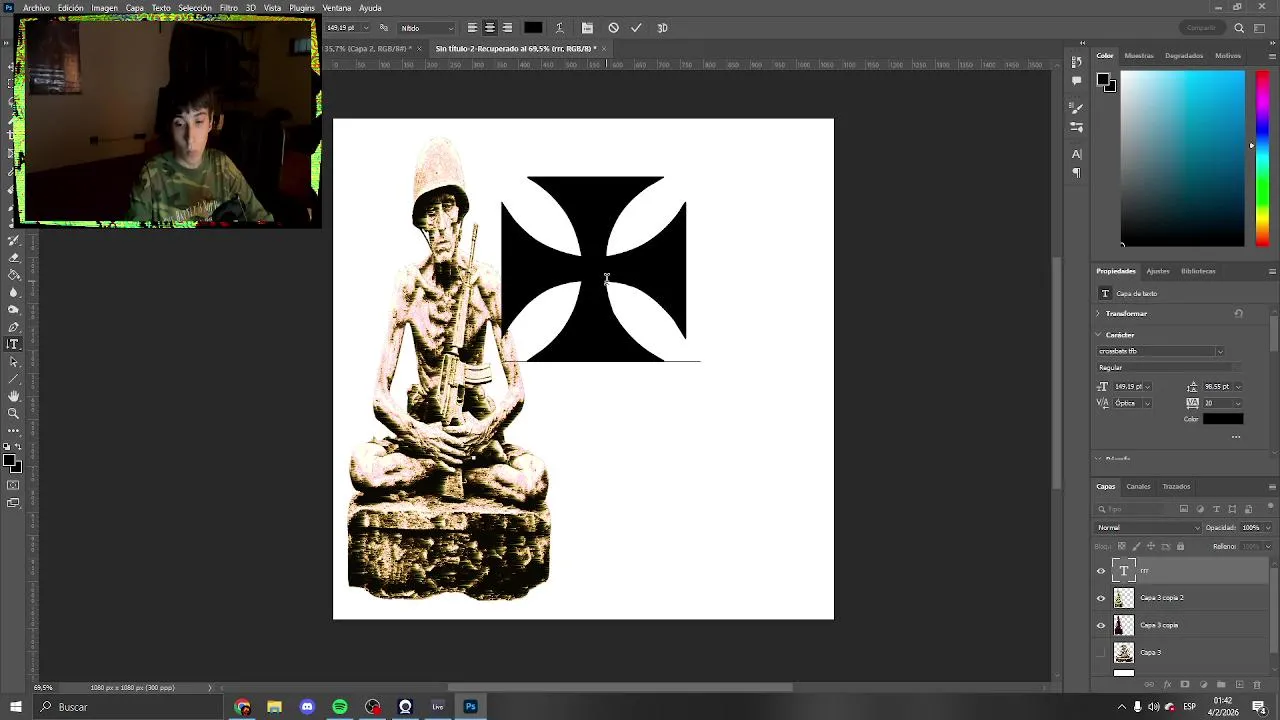This screenshot has height=720, width=1280.
Task: Select the Path Selection arrow tool
Action: 14,361
